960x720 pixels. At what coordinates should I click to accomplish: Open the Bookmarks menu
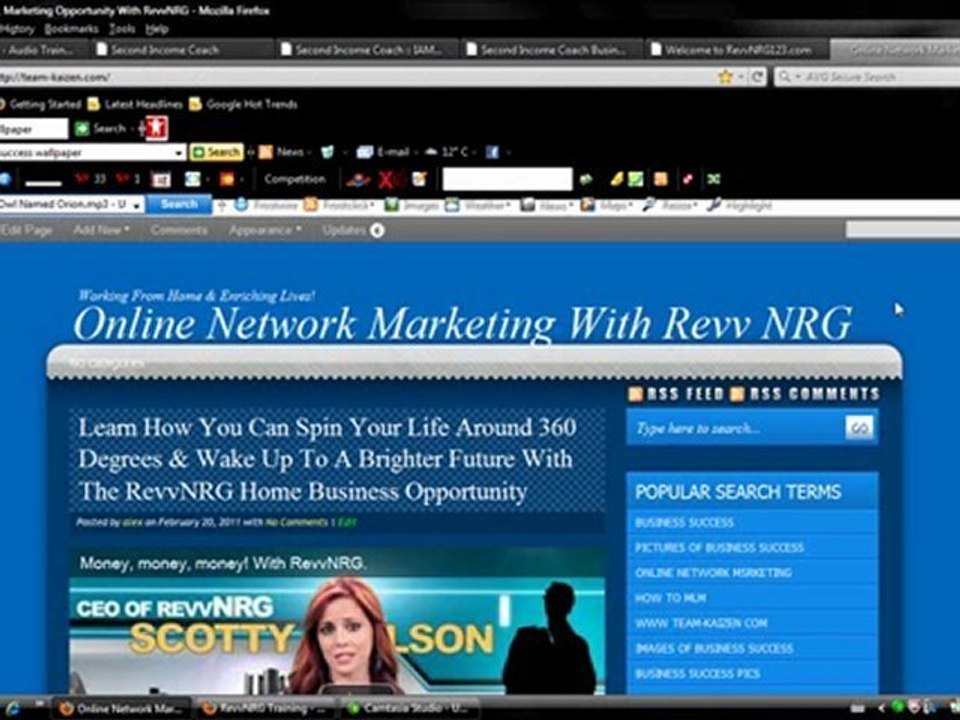71,29
